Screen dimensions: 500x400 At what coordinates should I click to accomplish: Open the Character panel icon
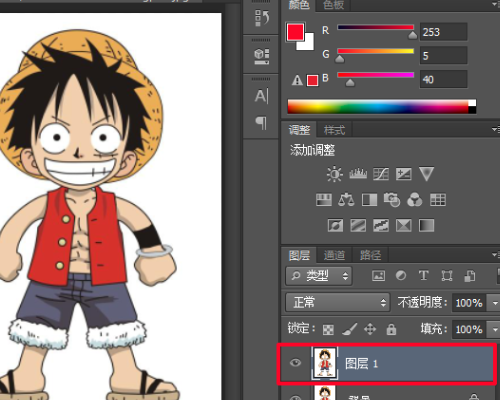pyautogui.click(x=261, y=96)
